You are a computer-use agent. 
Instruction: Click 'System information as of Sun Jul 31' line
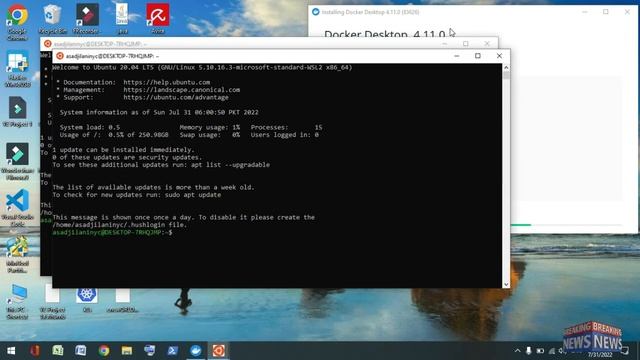tap(159, 112)
